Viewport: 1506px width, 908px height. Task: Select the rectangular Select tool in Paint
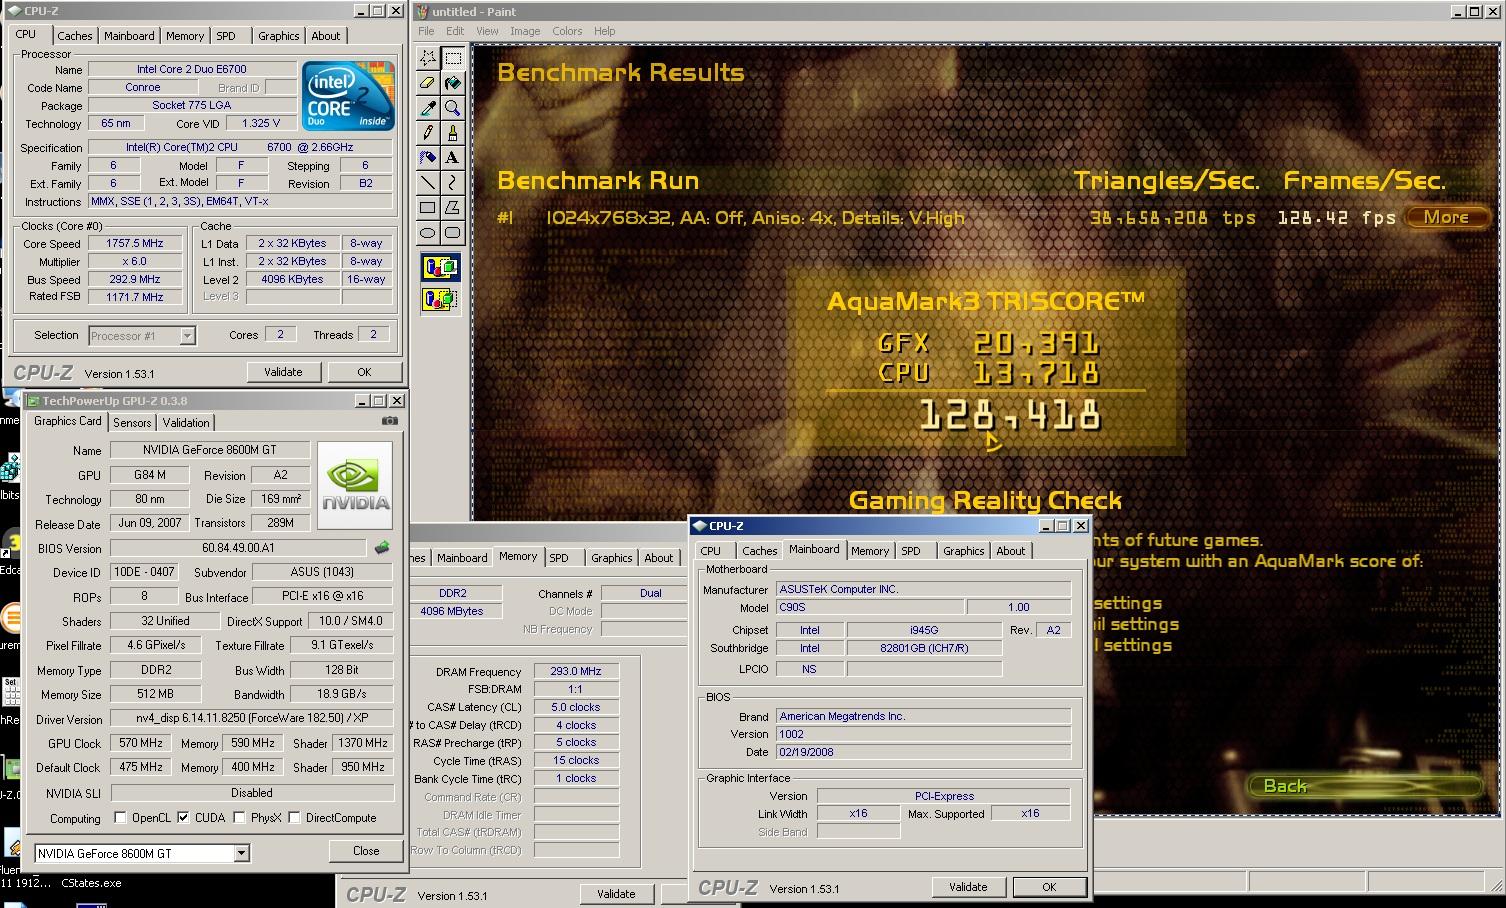tap(452, 58)
